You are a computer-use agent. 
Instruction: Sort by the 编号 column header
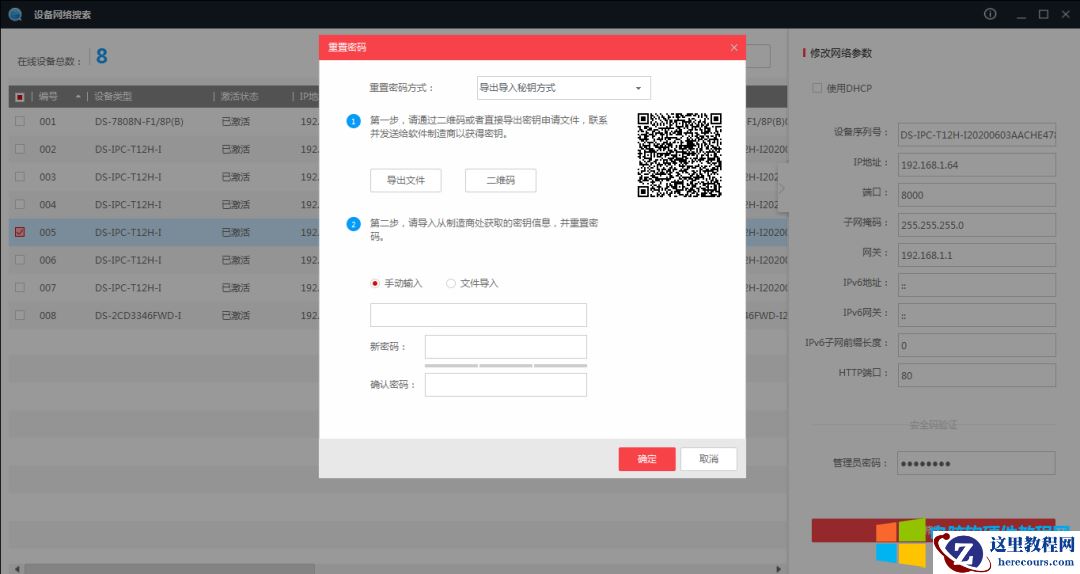48,96
